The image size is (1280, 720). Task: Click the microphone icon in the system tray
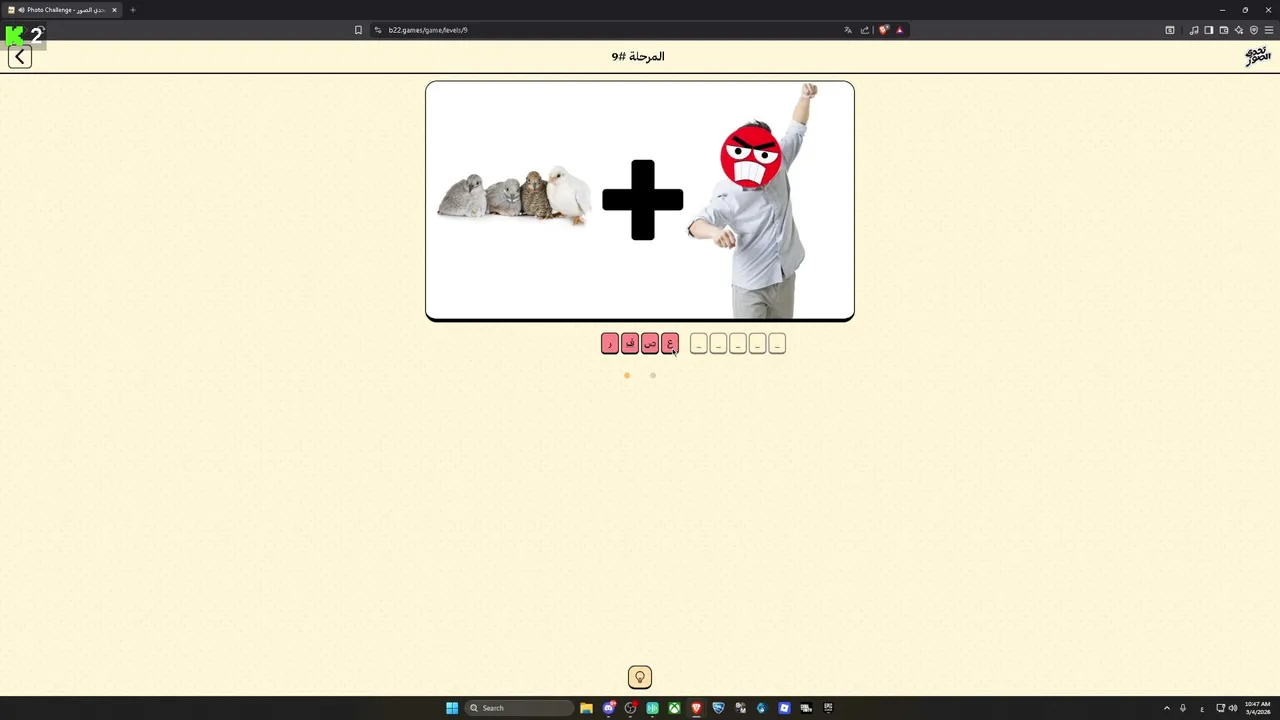1183,708
